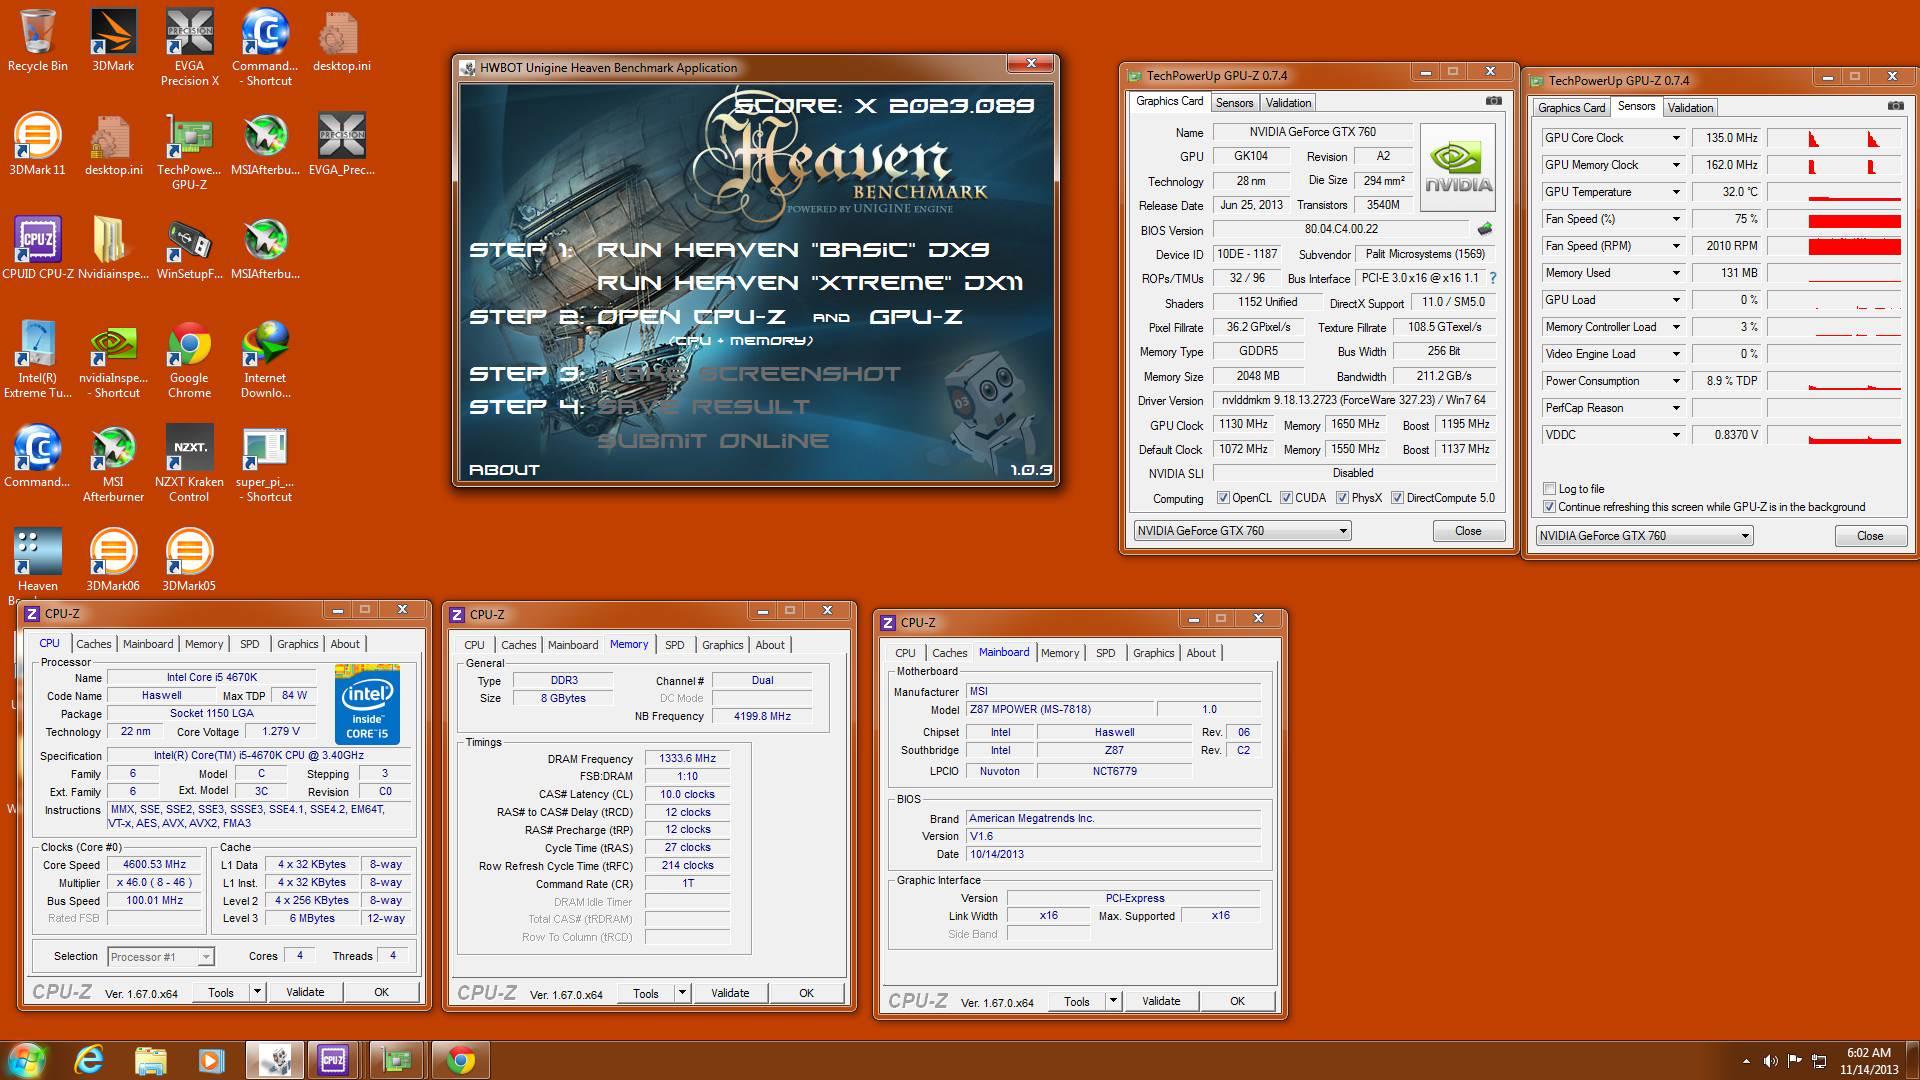The height and width of the screenshot is (1080, 1920).
Task: Toggle the OpenCL checkbox in GPU-Z
Action: 1222,498
